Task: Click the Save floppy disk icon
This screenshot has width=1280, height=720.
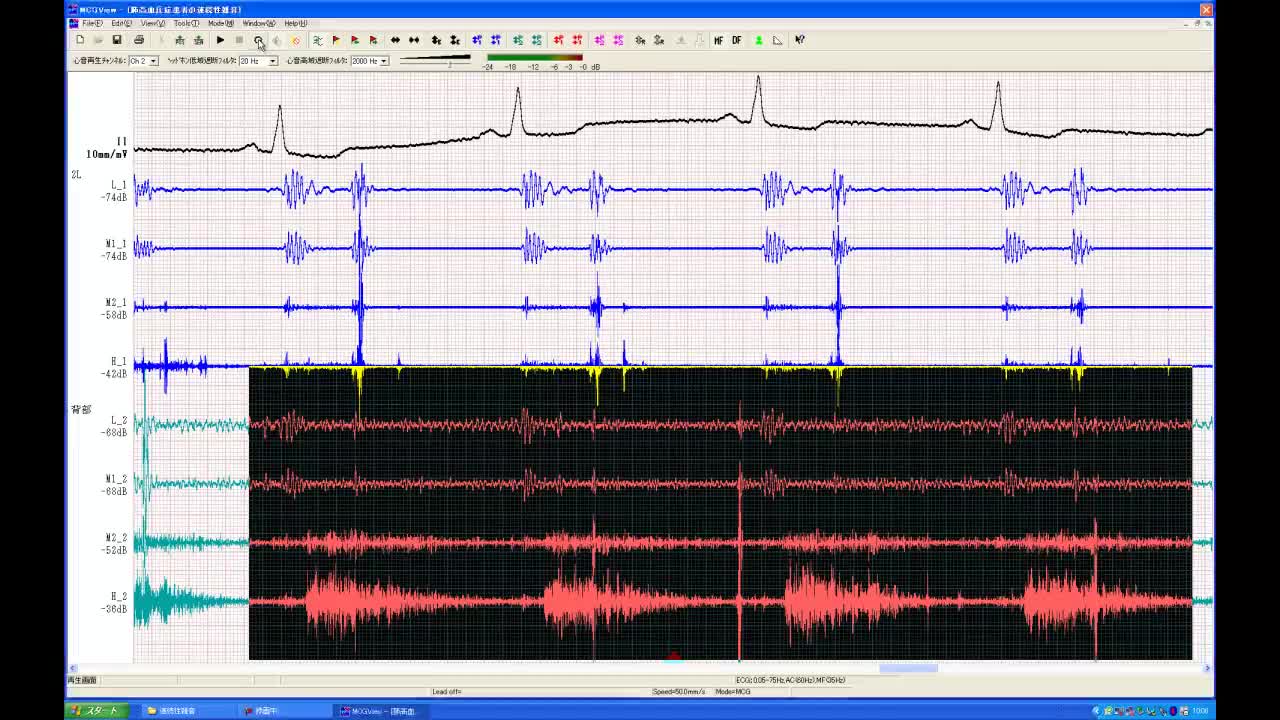Action: coord(117,40)
